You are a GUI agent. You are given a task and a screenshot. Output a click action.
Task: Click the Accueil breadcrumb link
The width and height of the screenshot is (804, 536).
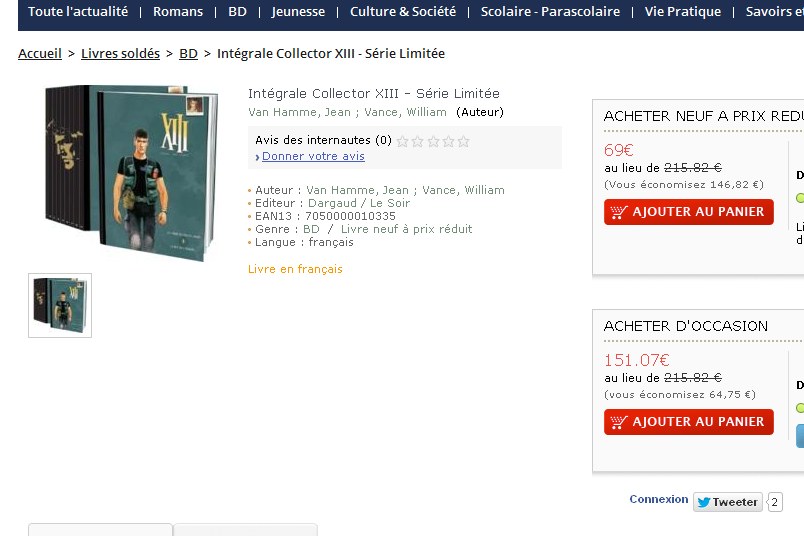tap(40, 53)
